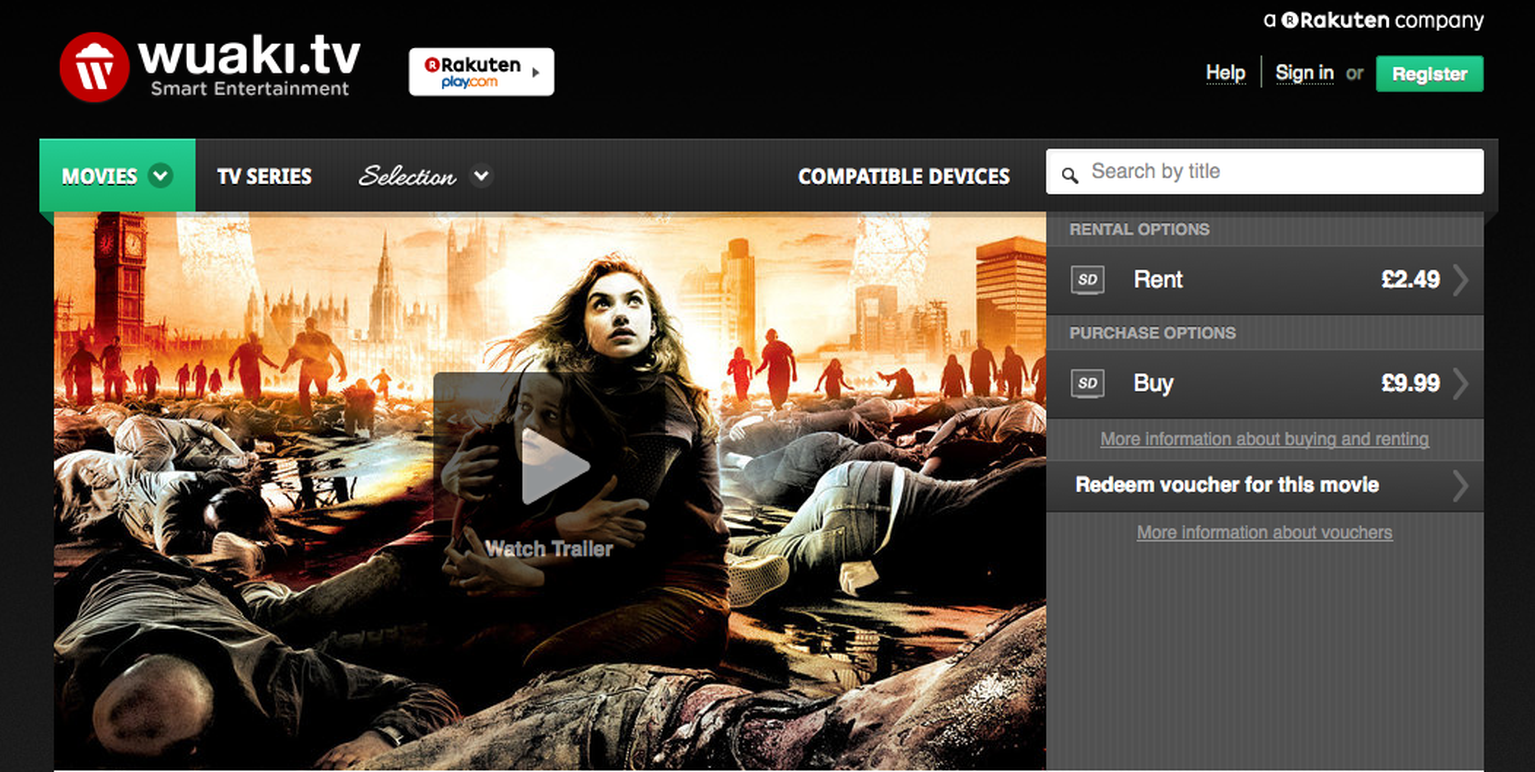Click the wuaki.tv red popcorn logo icon
1535x772 pixels.
click(x=94, y=67)
